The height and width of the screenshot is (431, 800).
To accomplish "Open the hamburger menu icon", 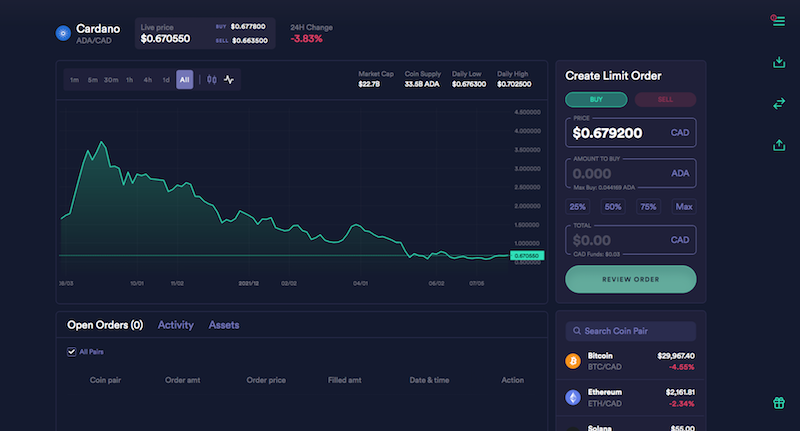I will (778, 21).
